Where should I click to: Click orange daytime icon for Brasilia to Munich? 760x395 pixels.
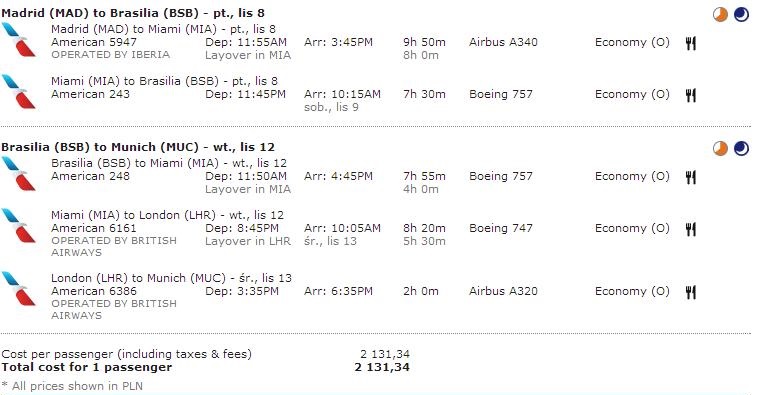pyautogui.click(x=720, y=148)
